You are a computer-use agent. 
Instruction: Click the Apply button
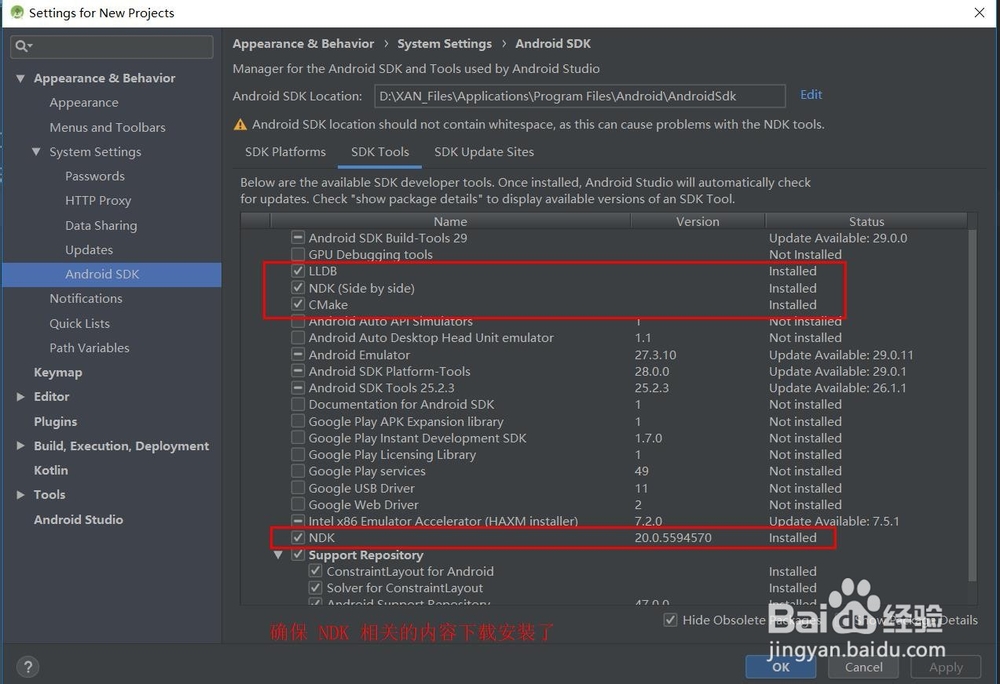[x=946, y=667]
